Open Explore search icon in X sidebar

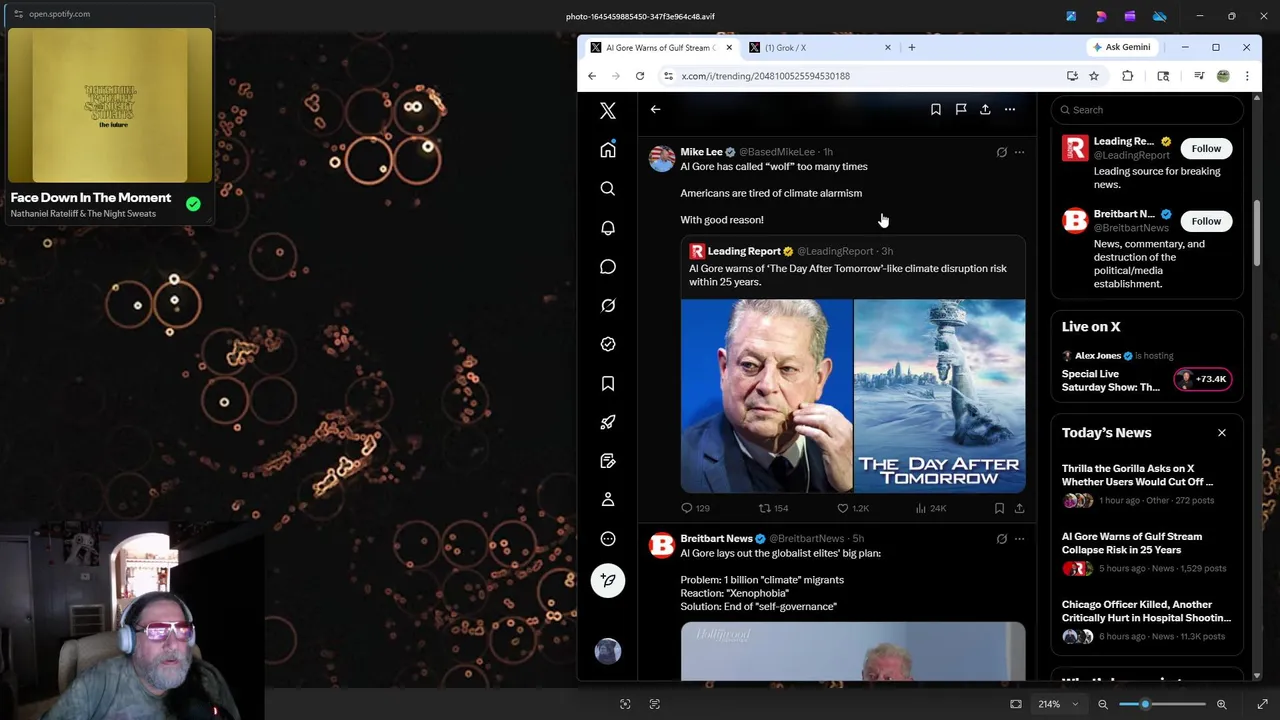(608, 189)
